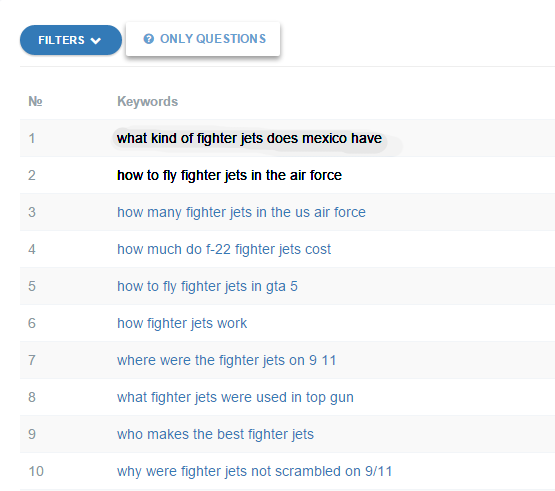Open 'how many fighter jets in the us air force'
Viewport: 555px width, 491px height.
pos(241,212)
